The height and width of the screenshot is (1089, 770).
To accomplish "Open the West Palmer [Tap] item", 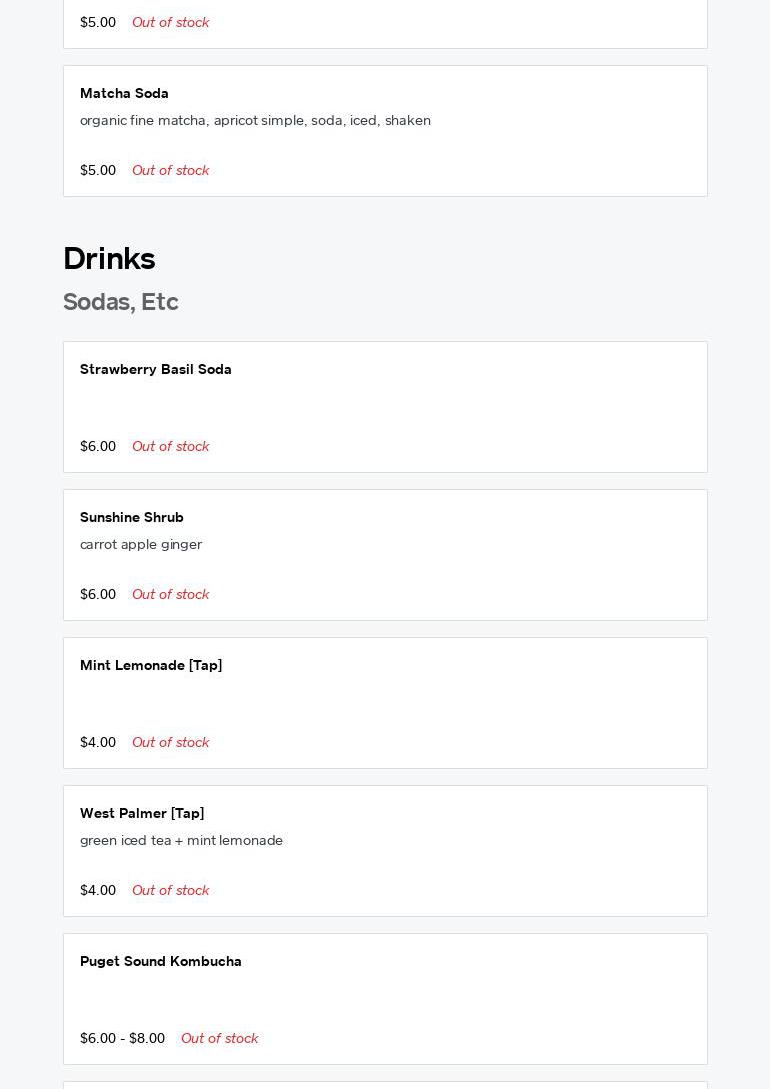I will pos(142,813).
